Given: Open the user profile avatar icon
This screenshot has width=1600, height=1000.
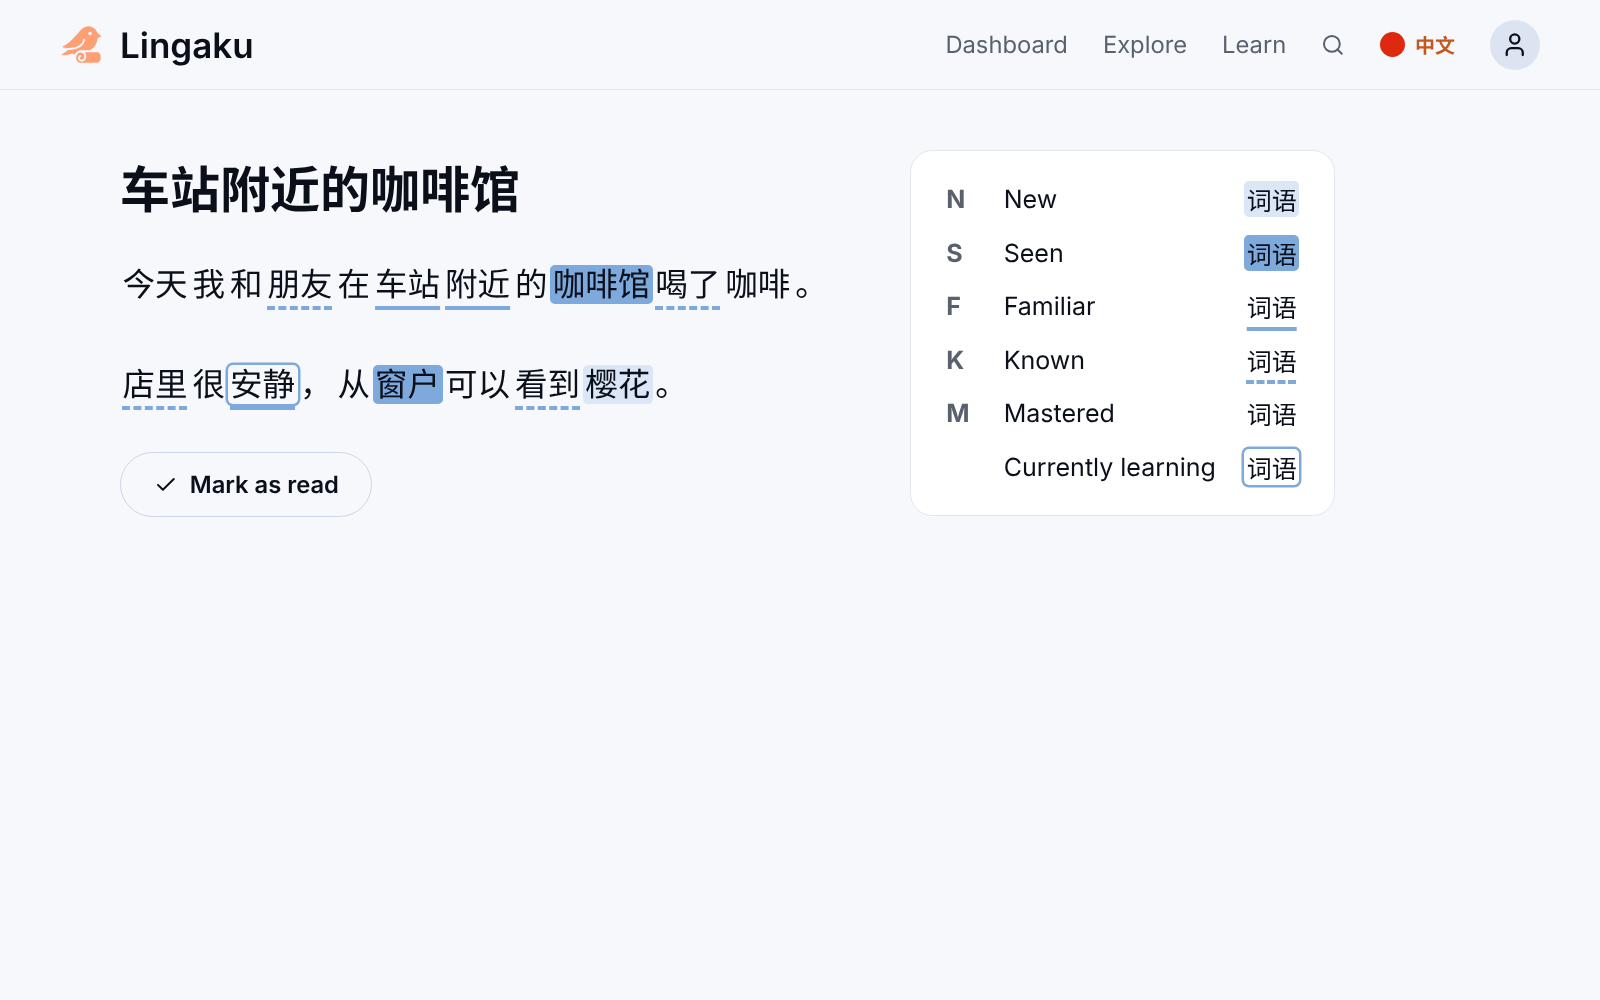Looking at the screenshot, I should (1514, 45).
